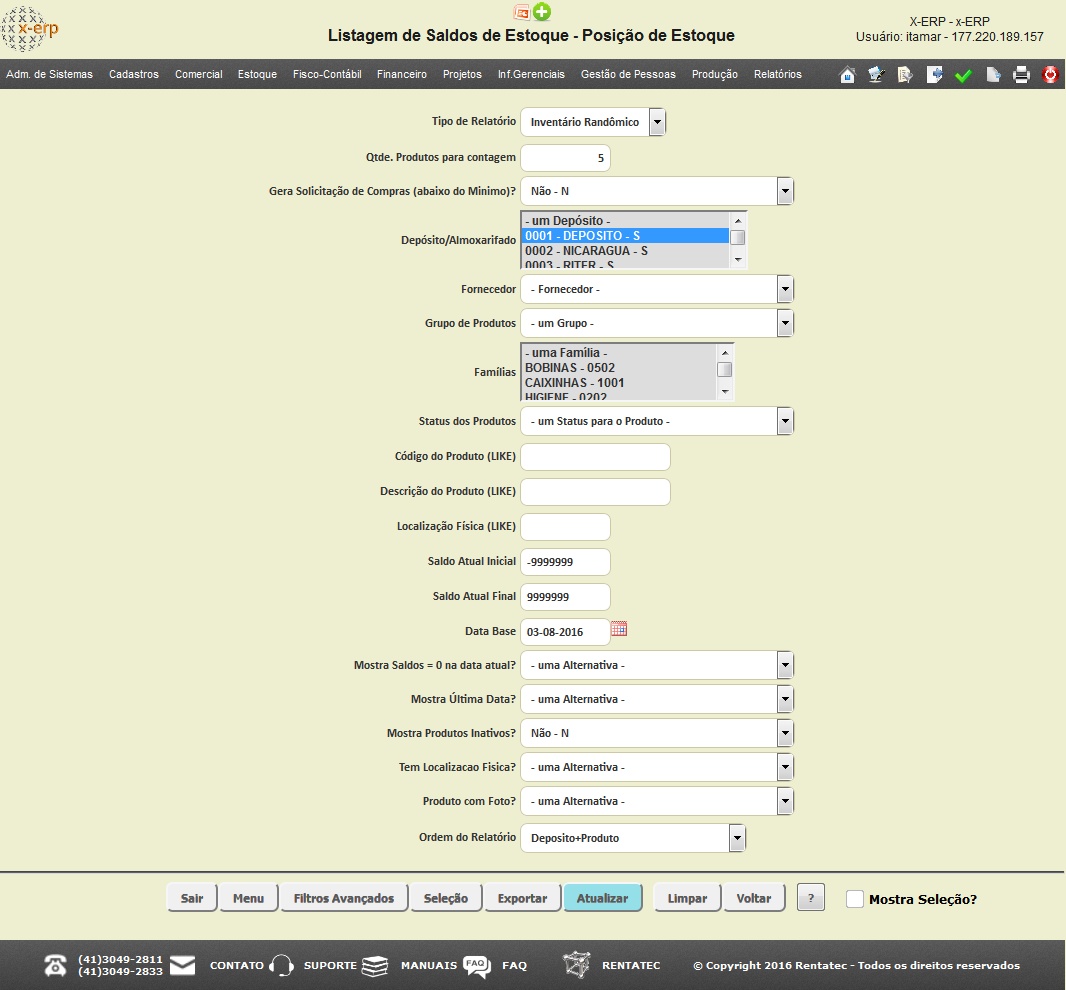Click the Menu button
The width and height of the screenshot is (1066, 990).
coord(248,898)
